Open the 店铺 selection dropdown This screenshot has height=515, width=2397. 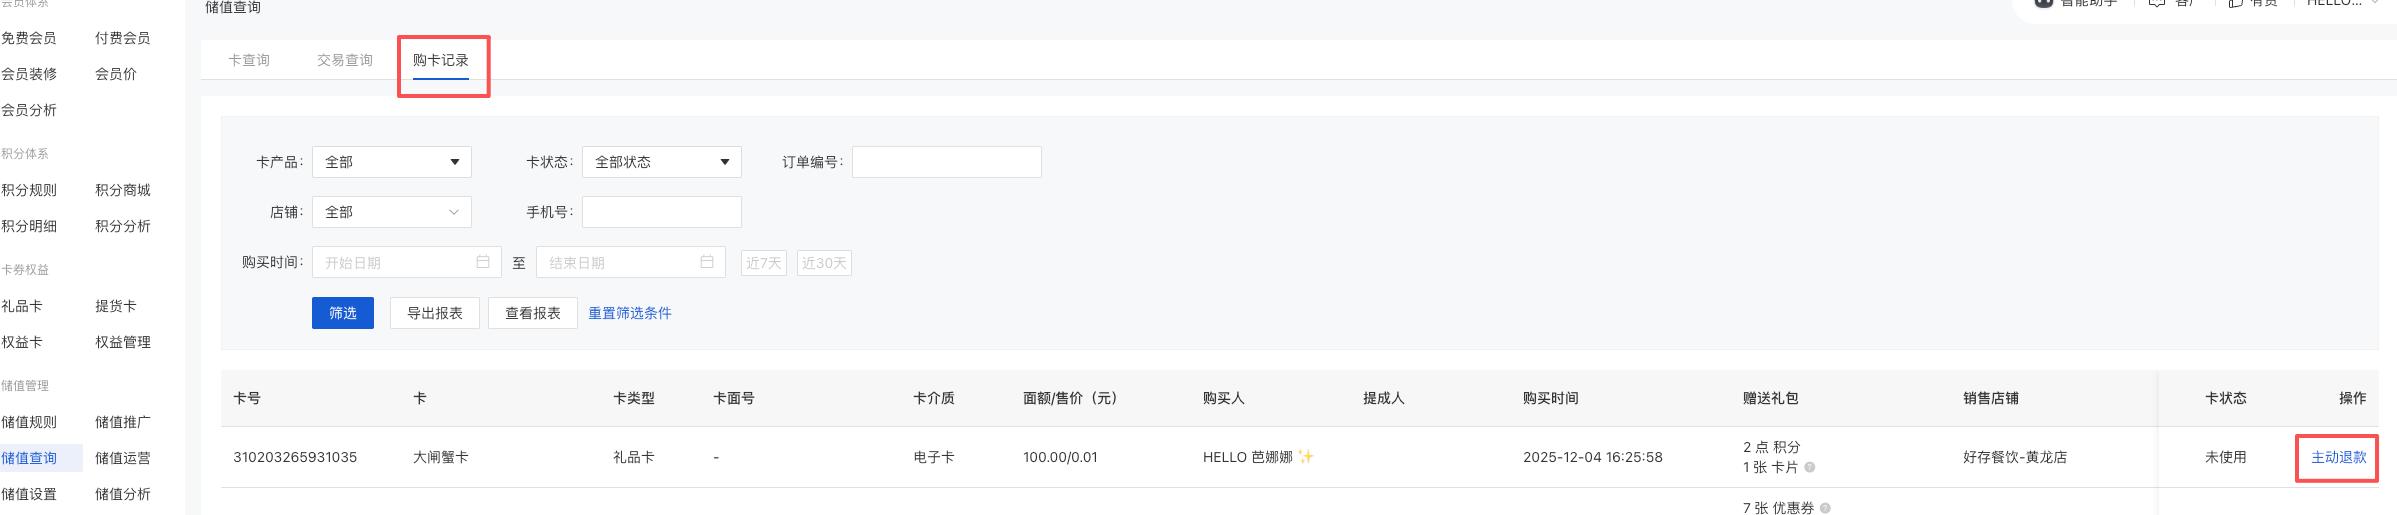(x=391, y=212)
